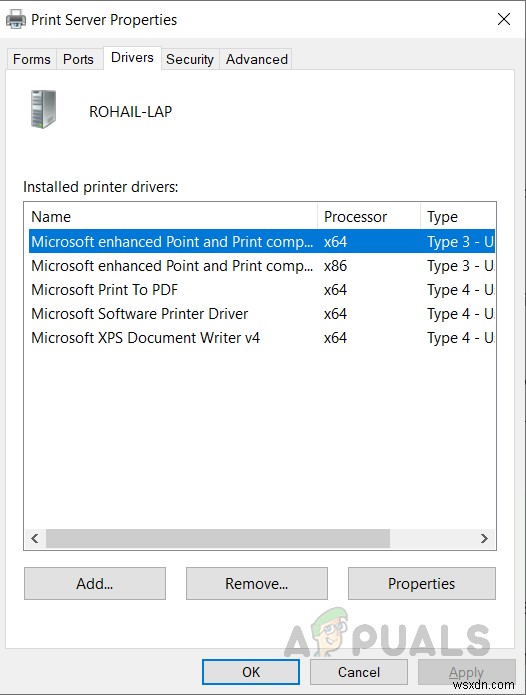Open driver Properties button

[421, 583]
